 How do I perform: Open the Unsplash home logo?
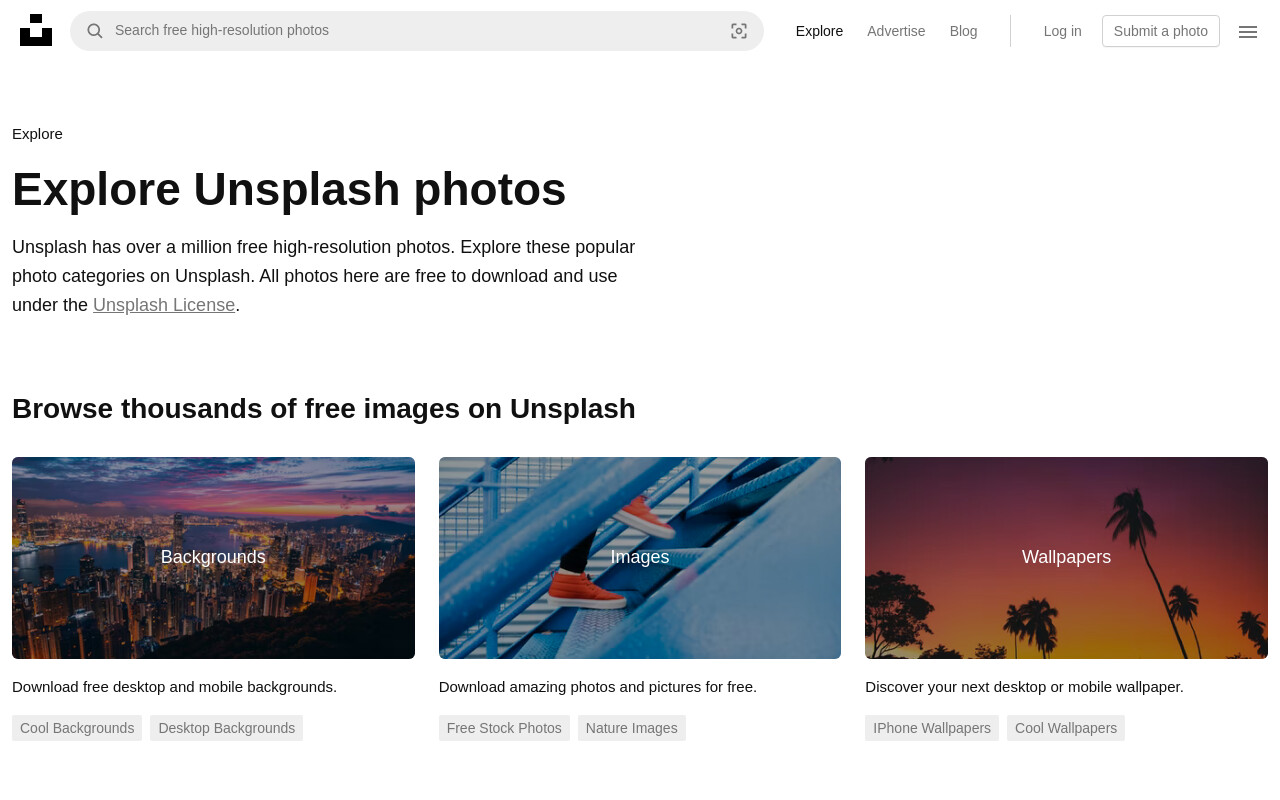pyautogui.click(x=36, y=30)
